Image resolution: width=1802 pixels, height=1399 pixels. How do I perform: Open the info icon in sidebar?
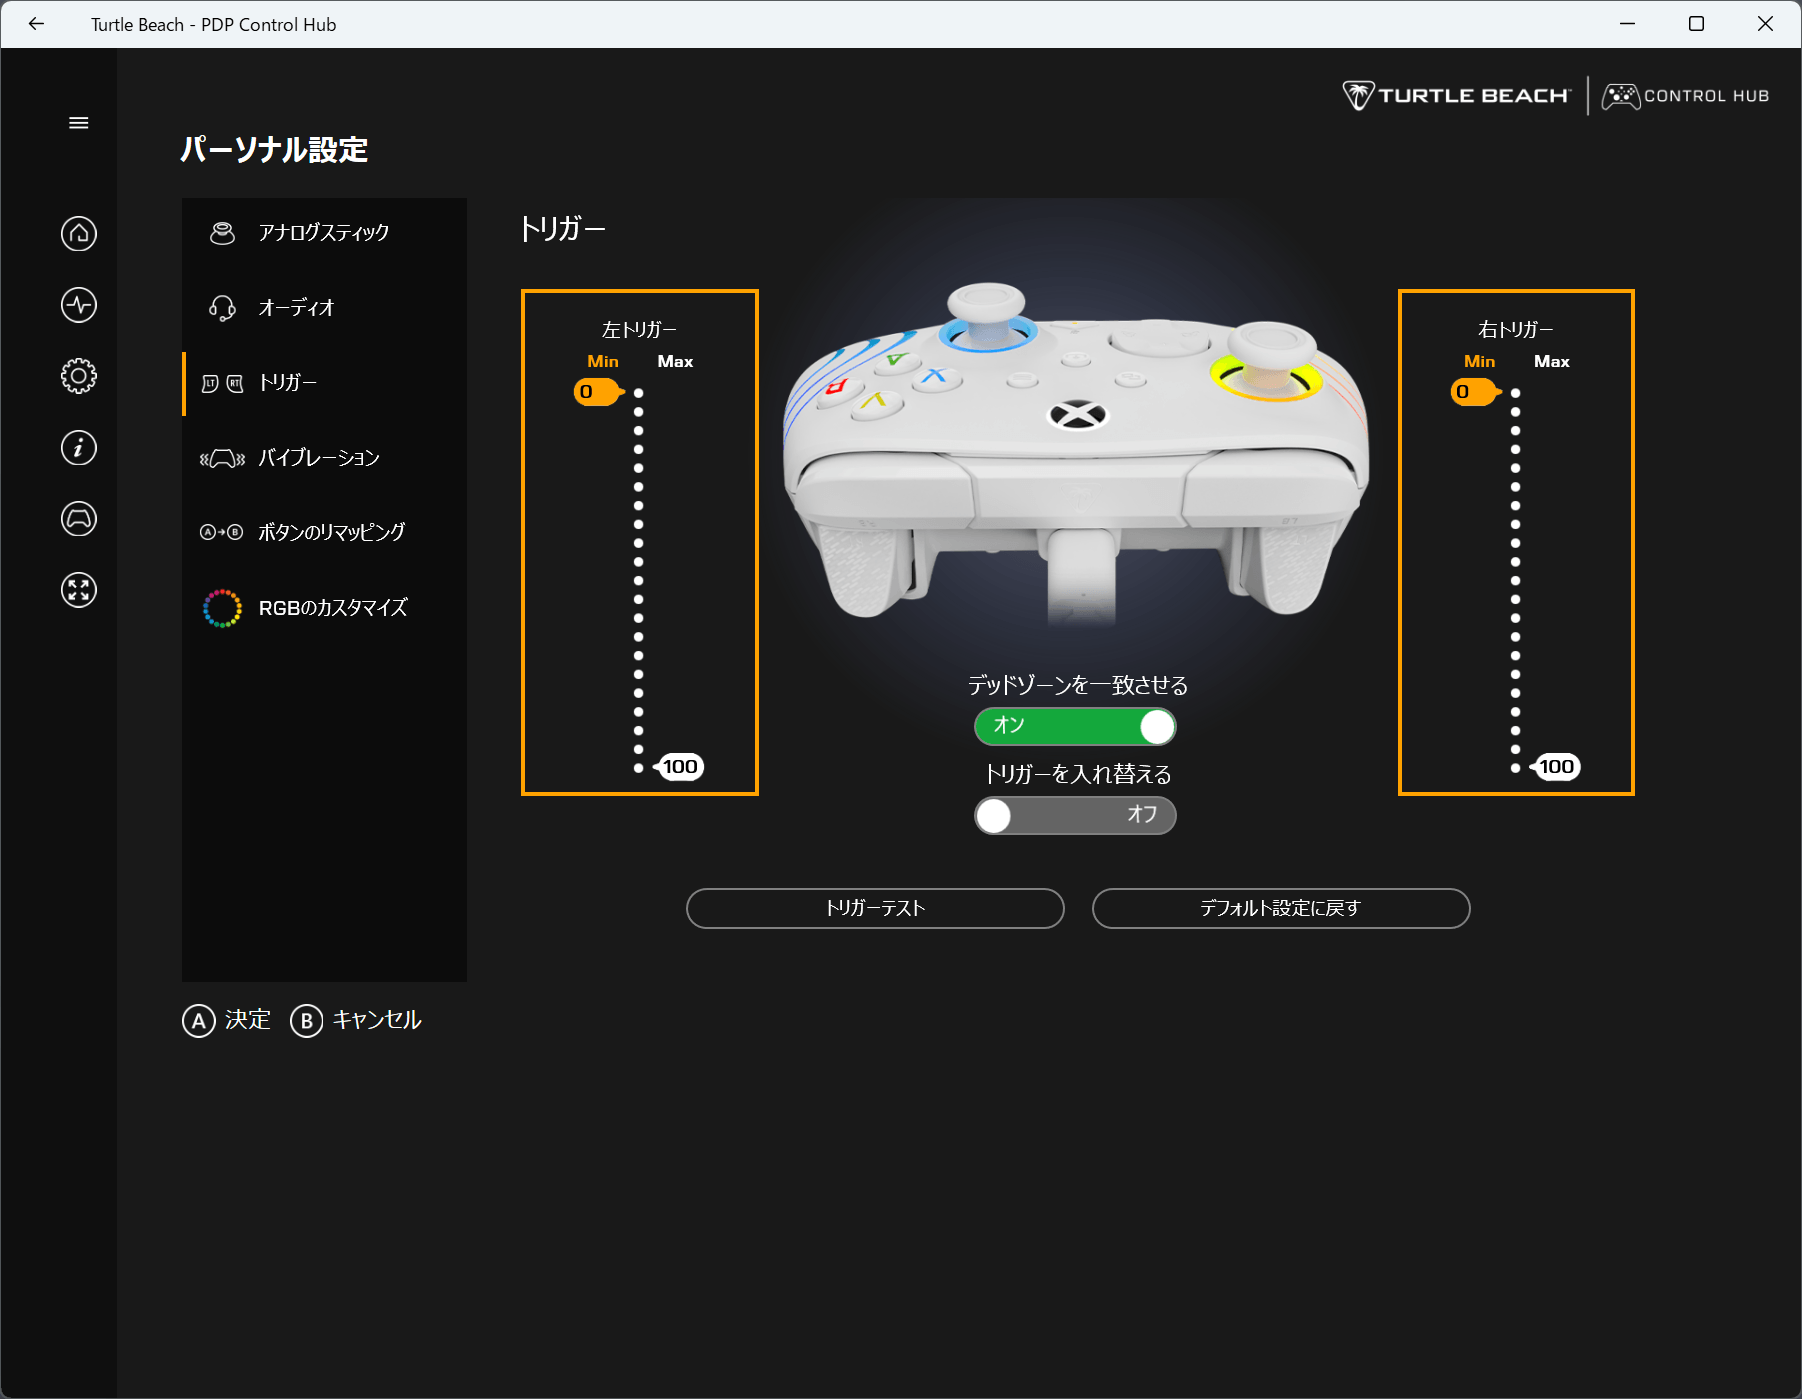pyautogui.click(x=79, y=447)
